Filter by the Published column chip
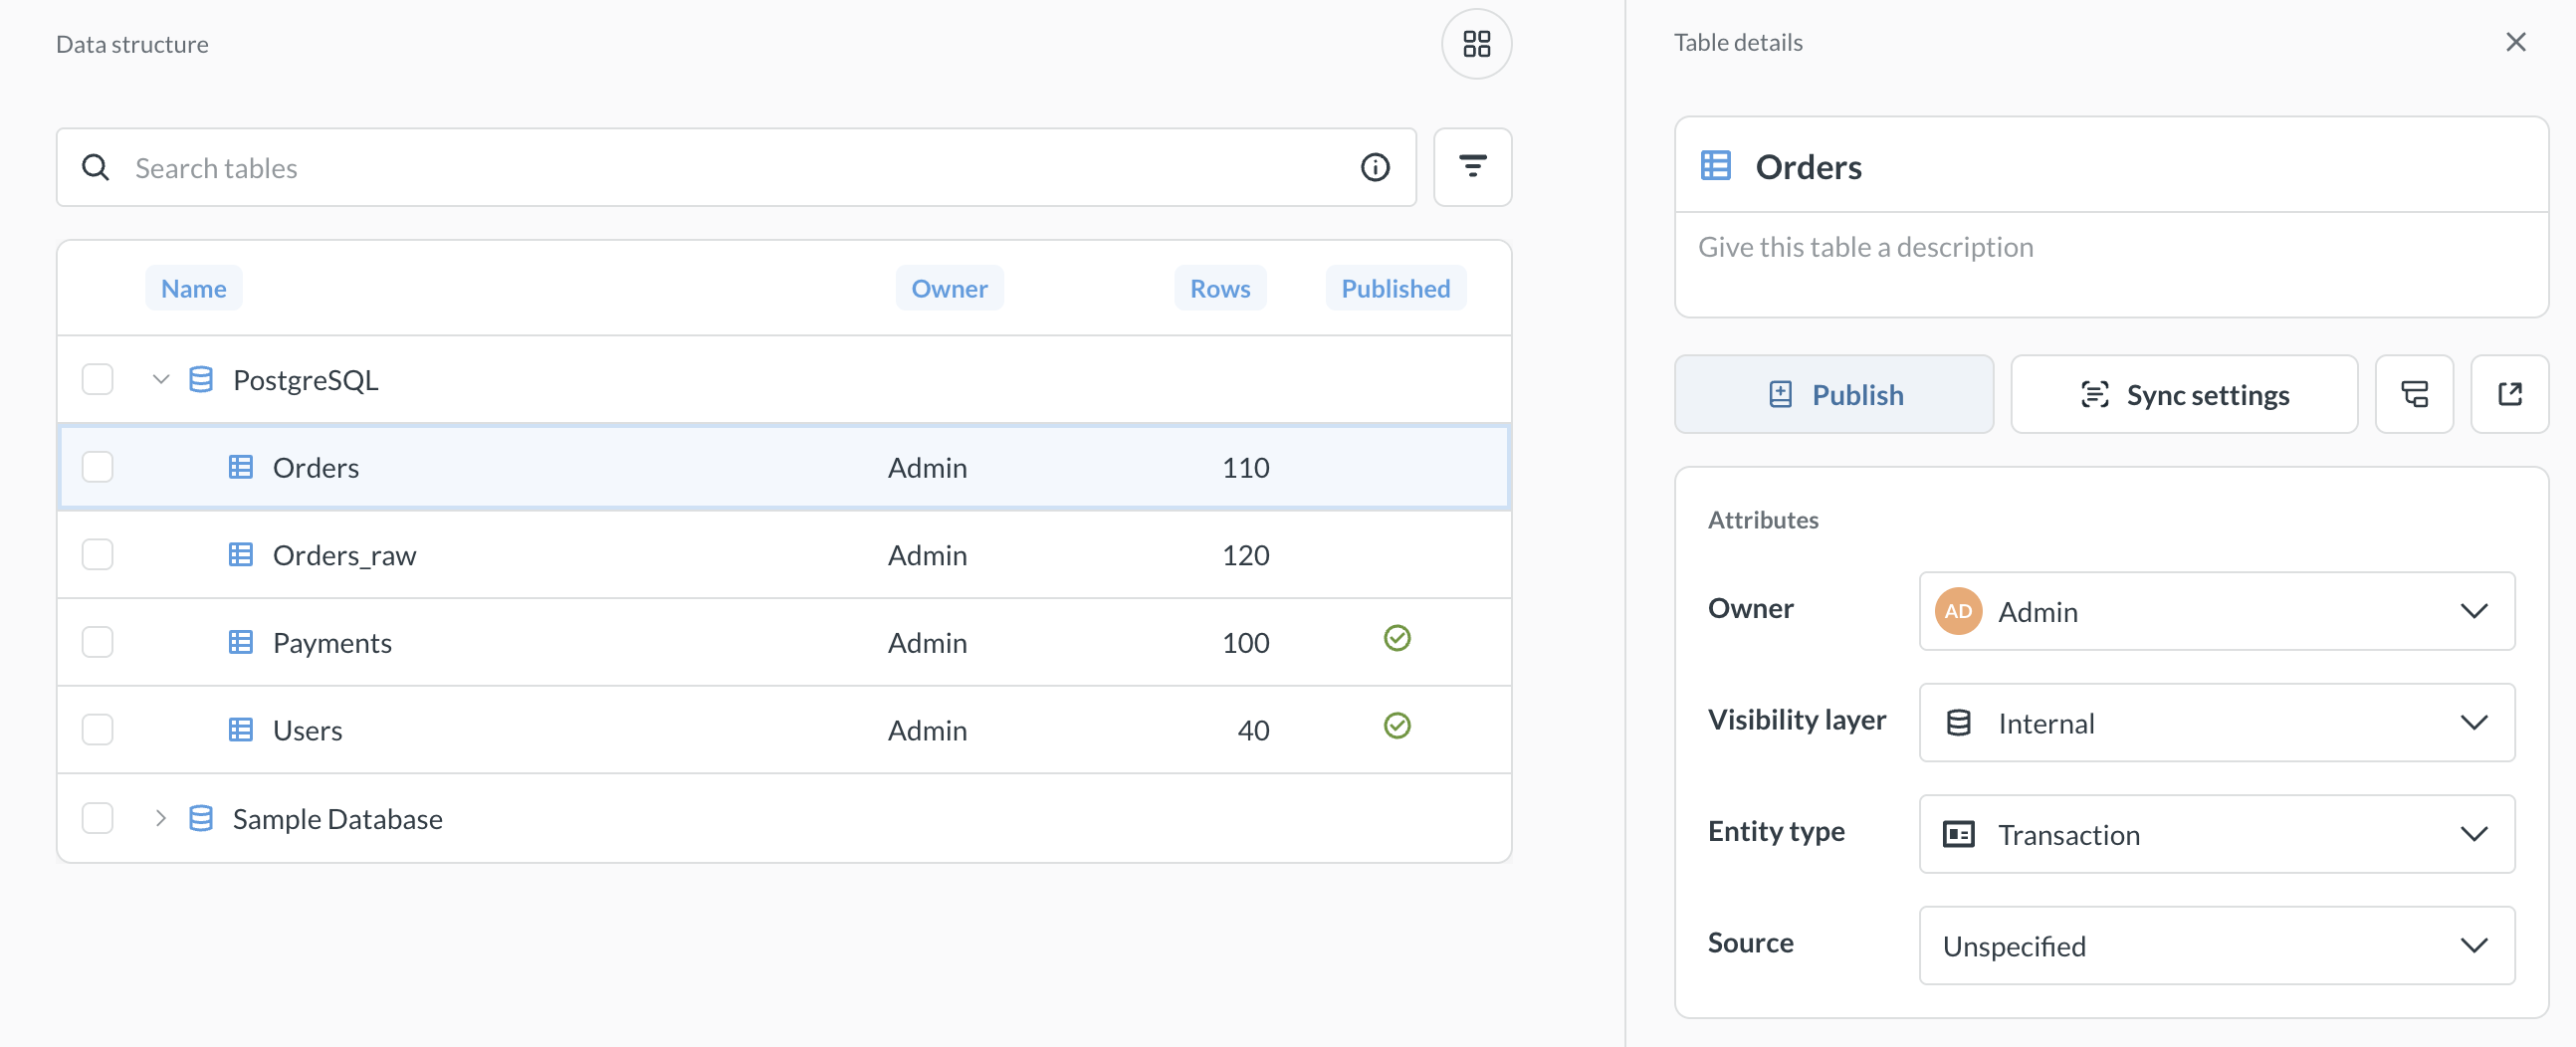Viewport: 2576px width, 1047px height. 1396,287
